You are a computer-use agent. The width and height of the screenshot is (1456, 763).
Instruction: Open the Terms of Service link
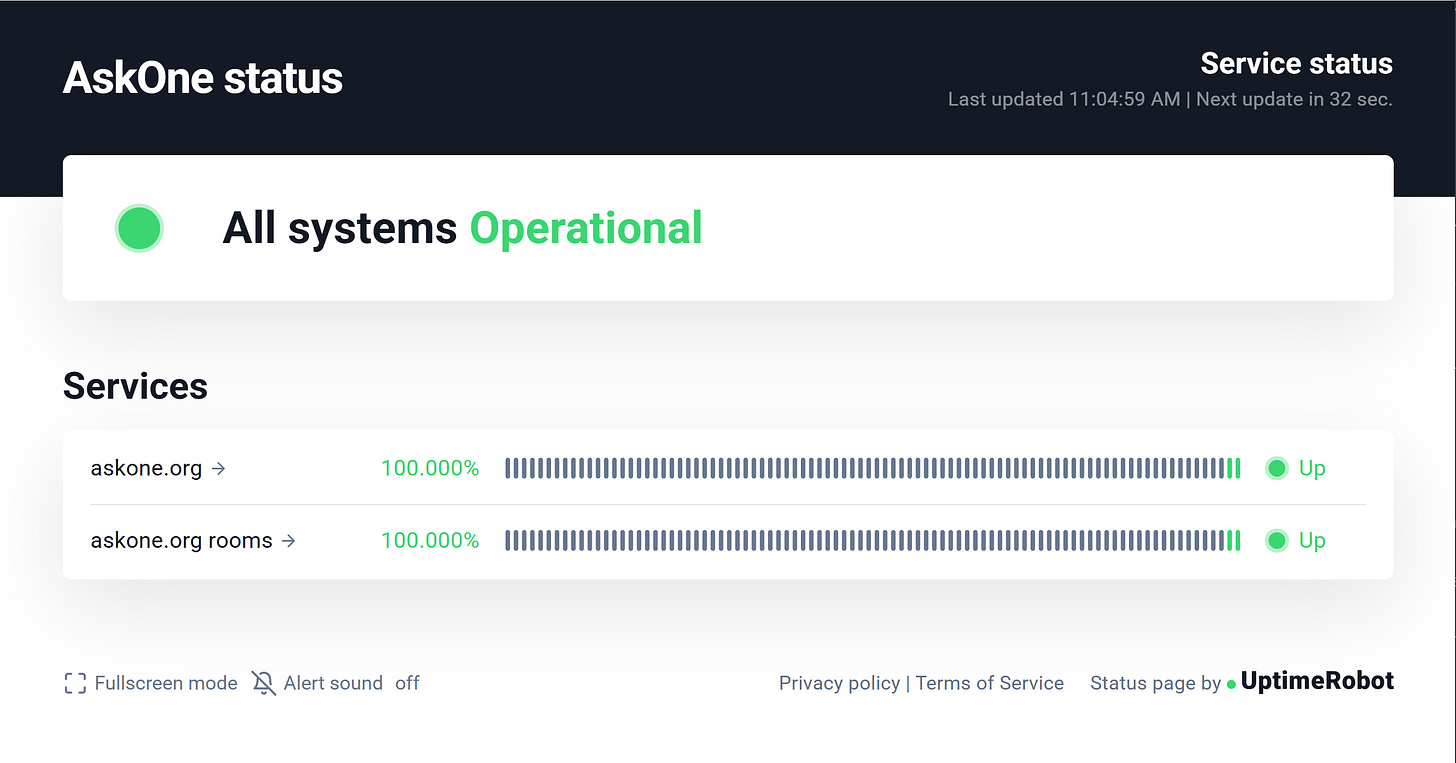pos(989,683)
